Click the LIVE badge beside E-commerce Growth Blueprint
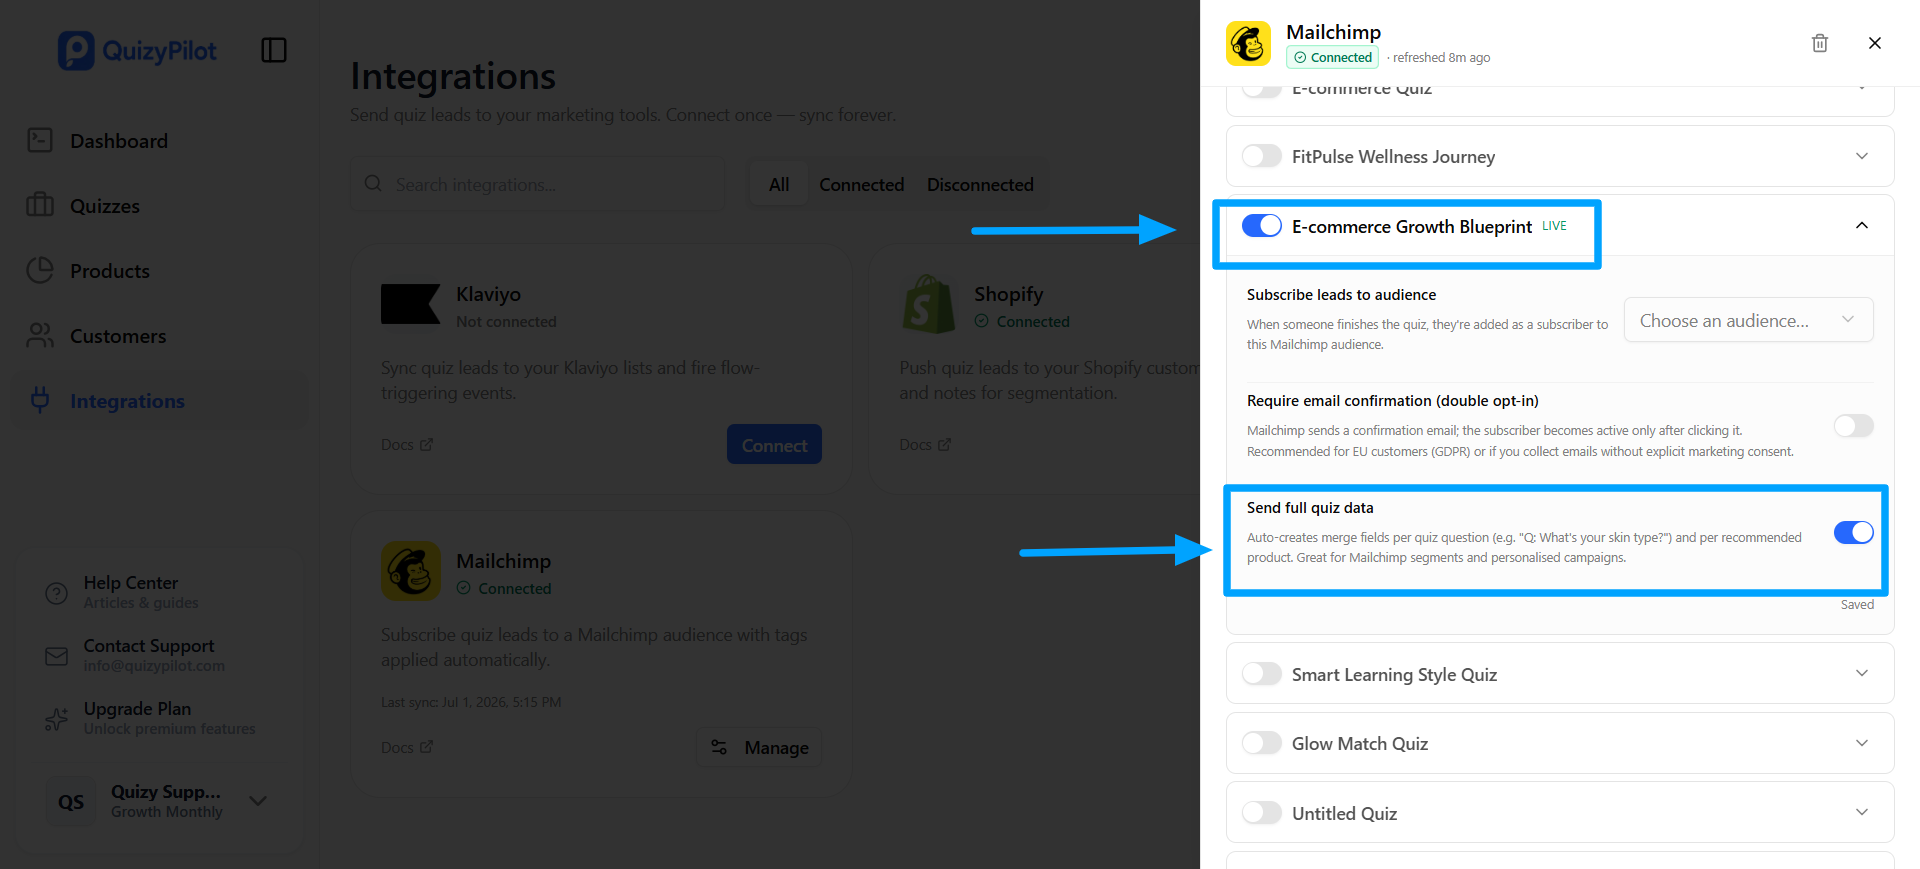 (x=1554, y=225)
